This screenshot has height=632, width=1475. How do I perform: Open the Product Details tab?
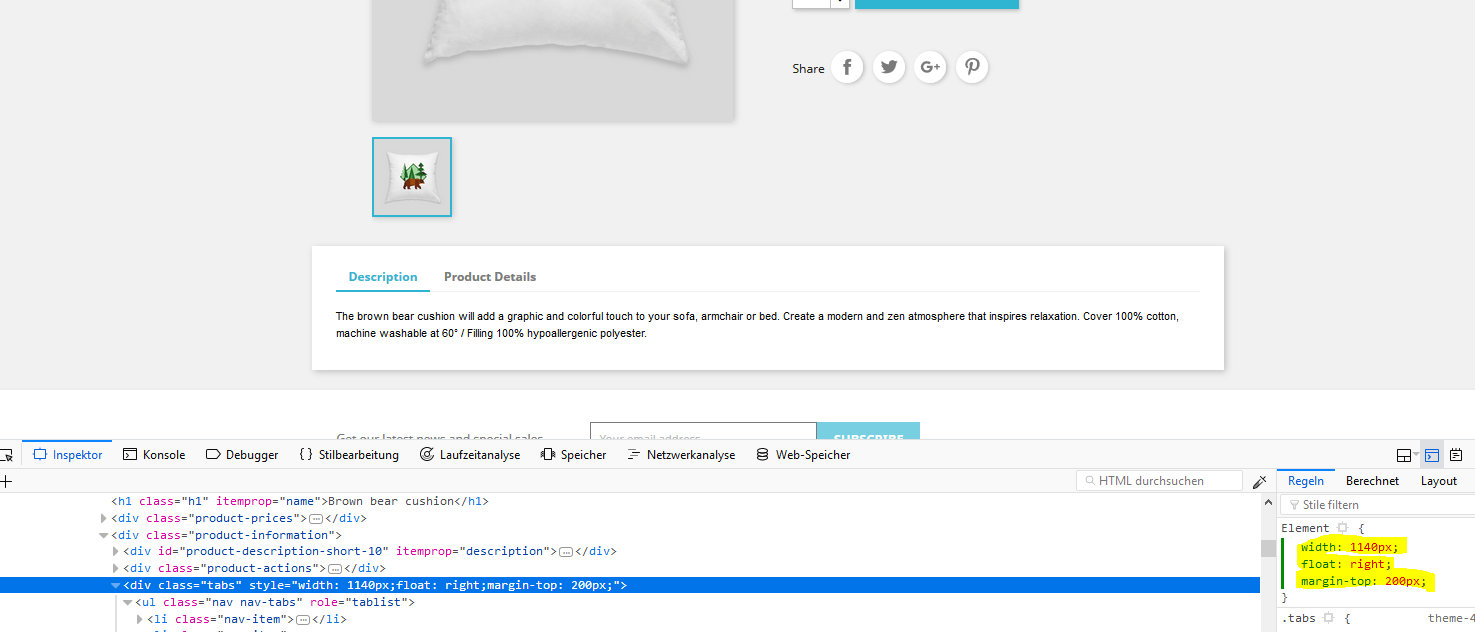pos(490,277)
